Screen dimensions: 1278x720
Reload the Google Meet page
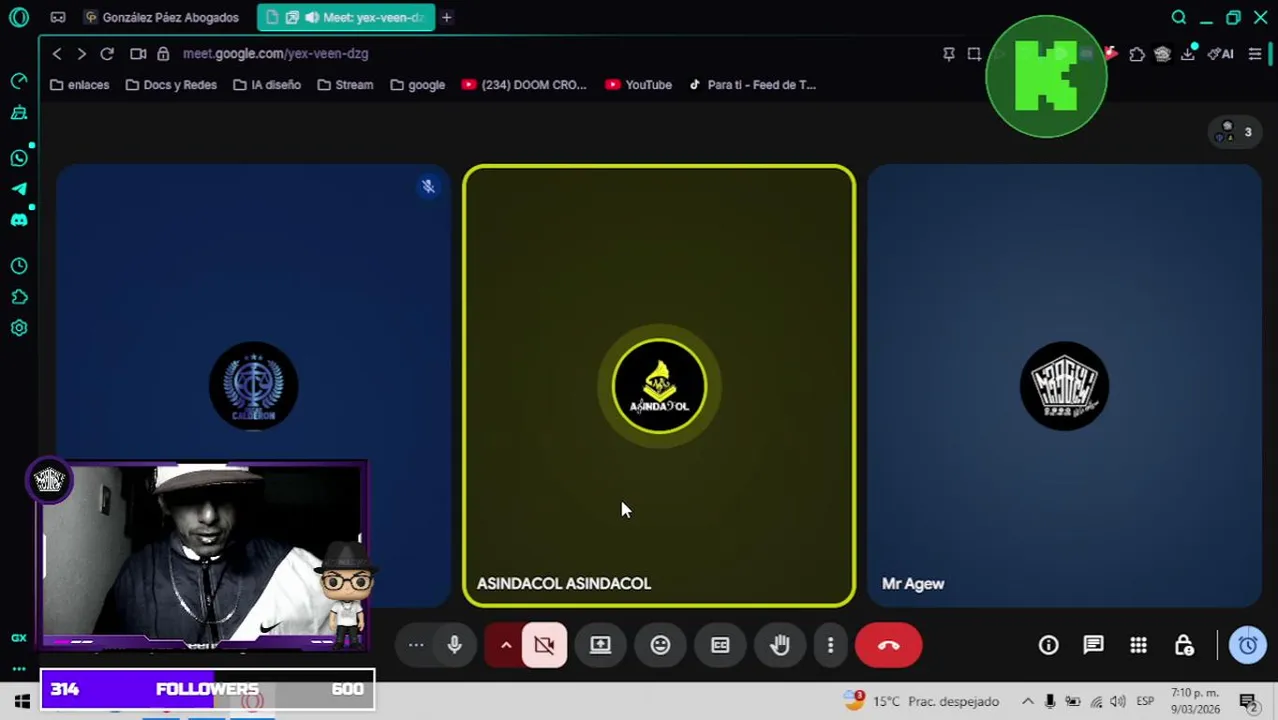click(x=107, y=54)
